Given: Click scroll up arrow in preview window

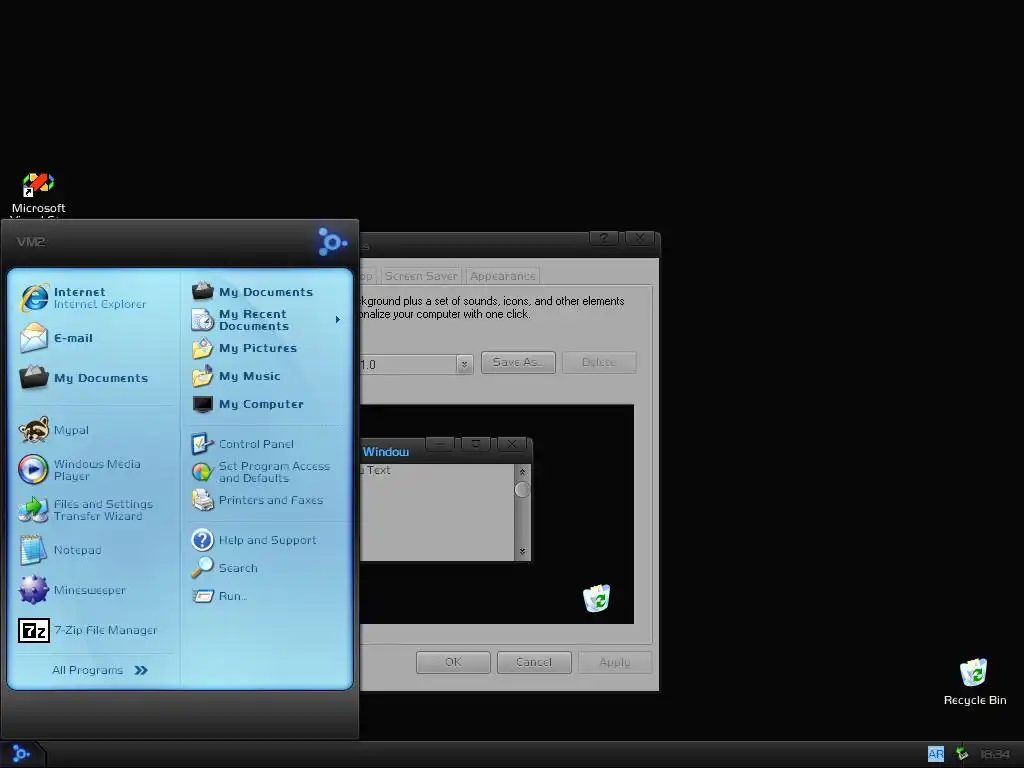Looking at the screenshot, I should tap(522, 472).
